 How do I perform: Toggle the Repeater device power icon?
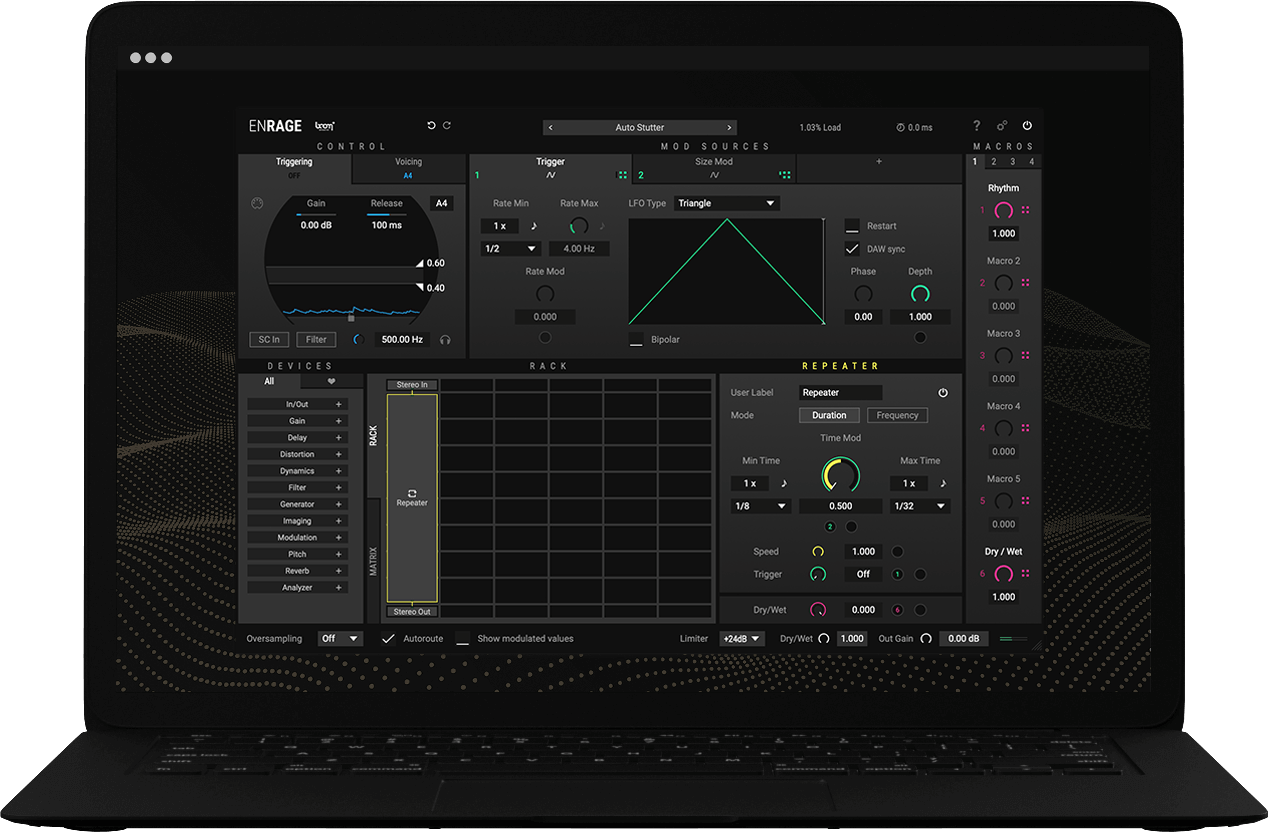pyautogui.click(x=942, y=393)
